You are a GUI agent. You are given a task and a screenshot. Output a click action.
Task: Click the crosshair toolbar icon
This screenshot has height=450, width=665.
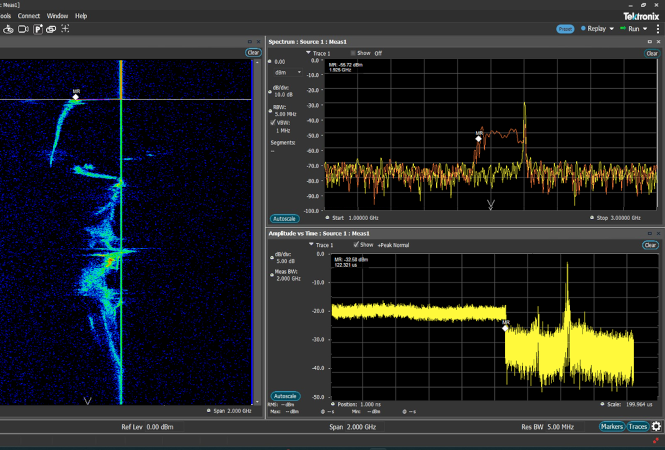click(65, 28)
